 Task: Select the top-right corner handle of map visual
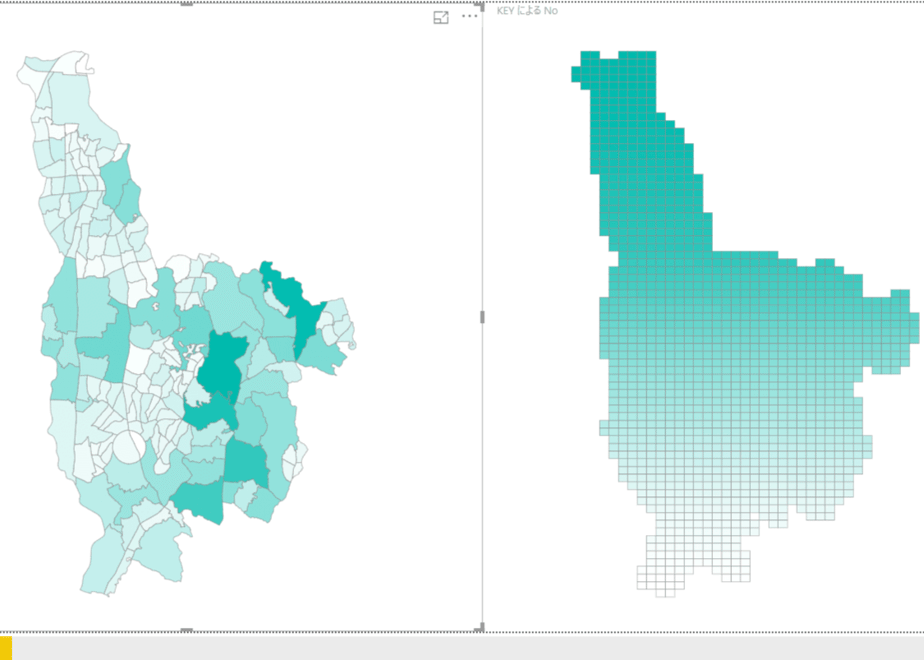pos(481,6)
